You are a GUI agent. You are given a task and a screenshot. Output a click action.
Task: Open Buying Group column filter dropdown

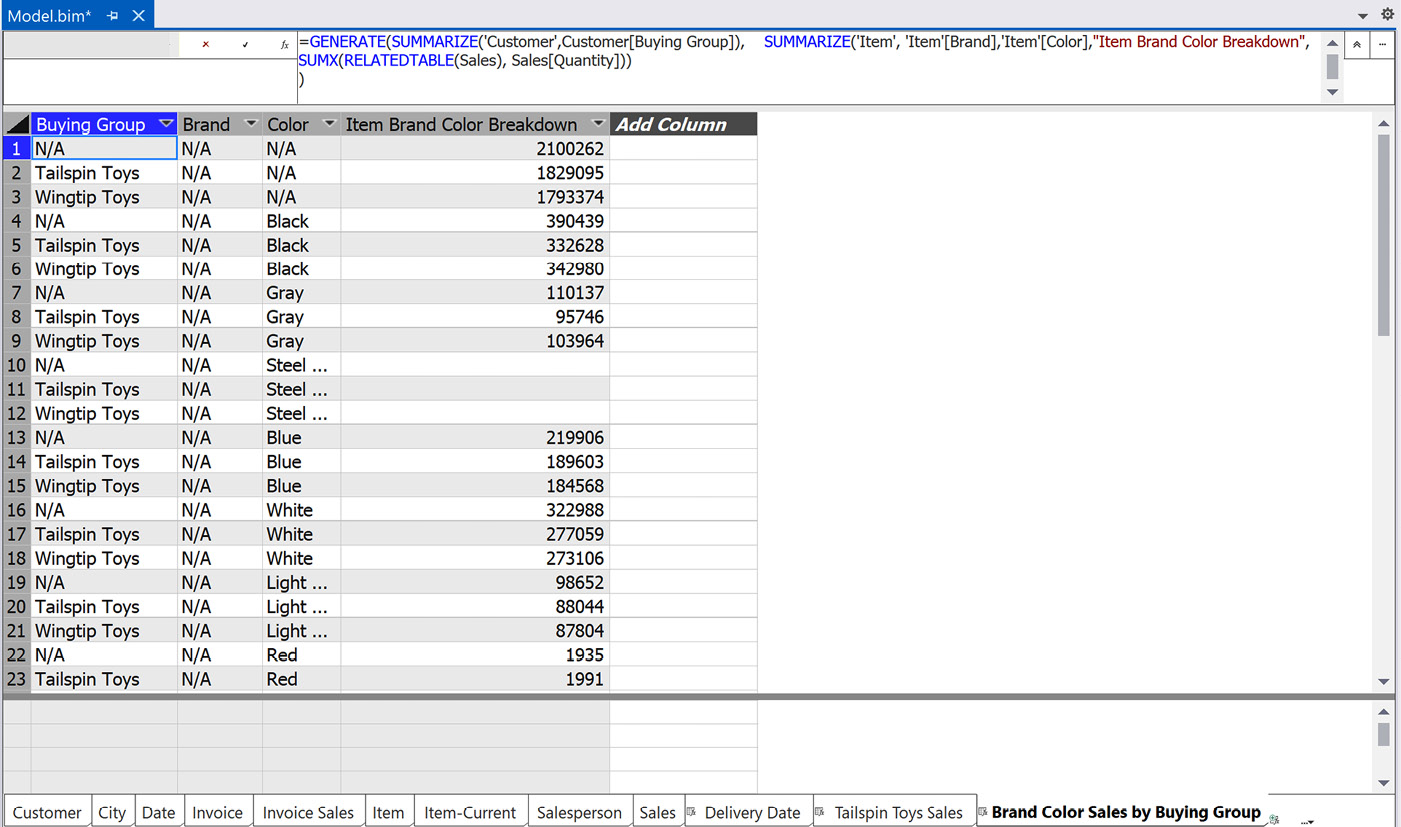pos(166,124)
